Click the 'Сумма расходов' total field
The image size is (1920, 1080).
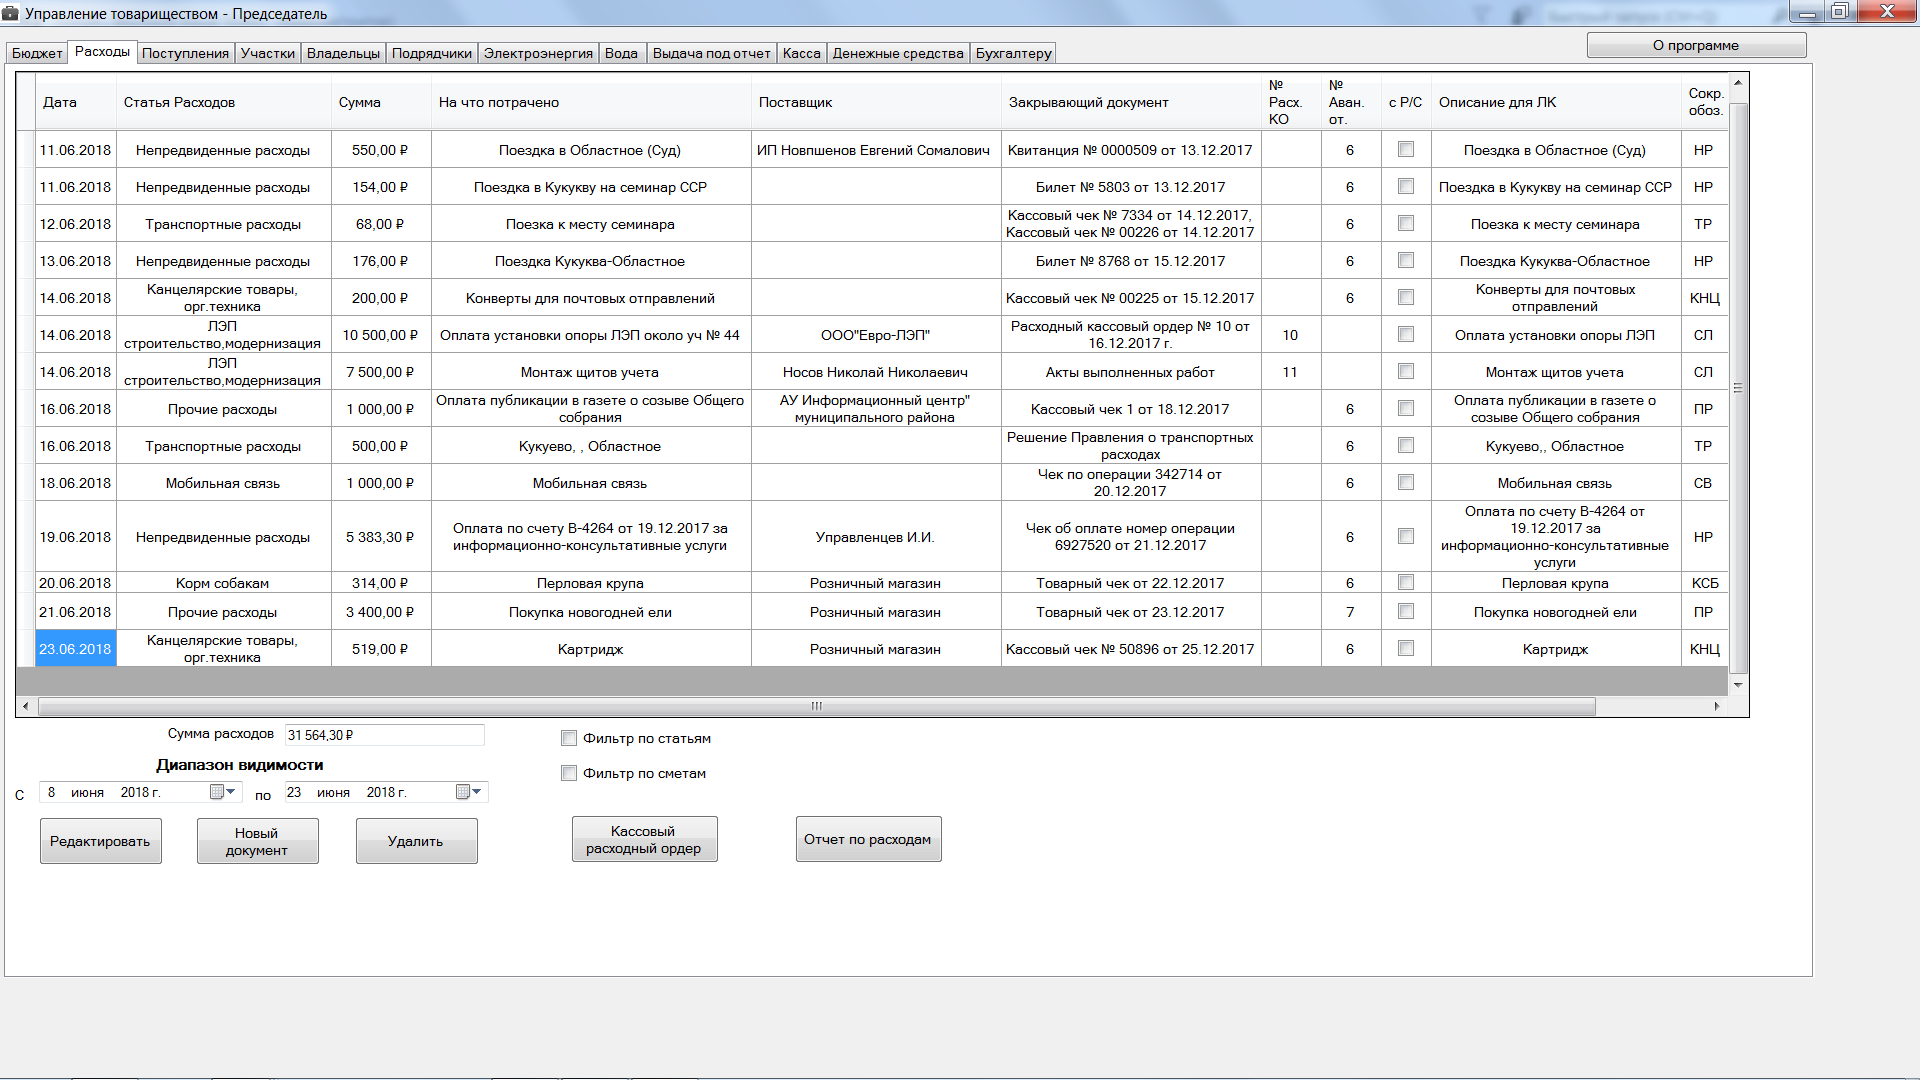pyautogui.click(x=384, y=735)
